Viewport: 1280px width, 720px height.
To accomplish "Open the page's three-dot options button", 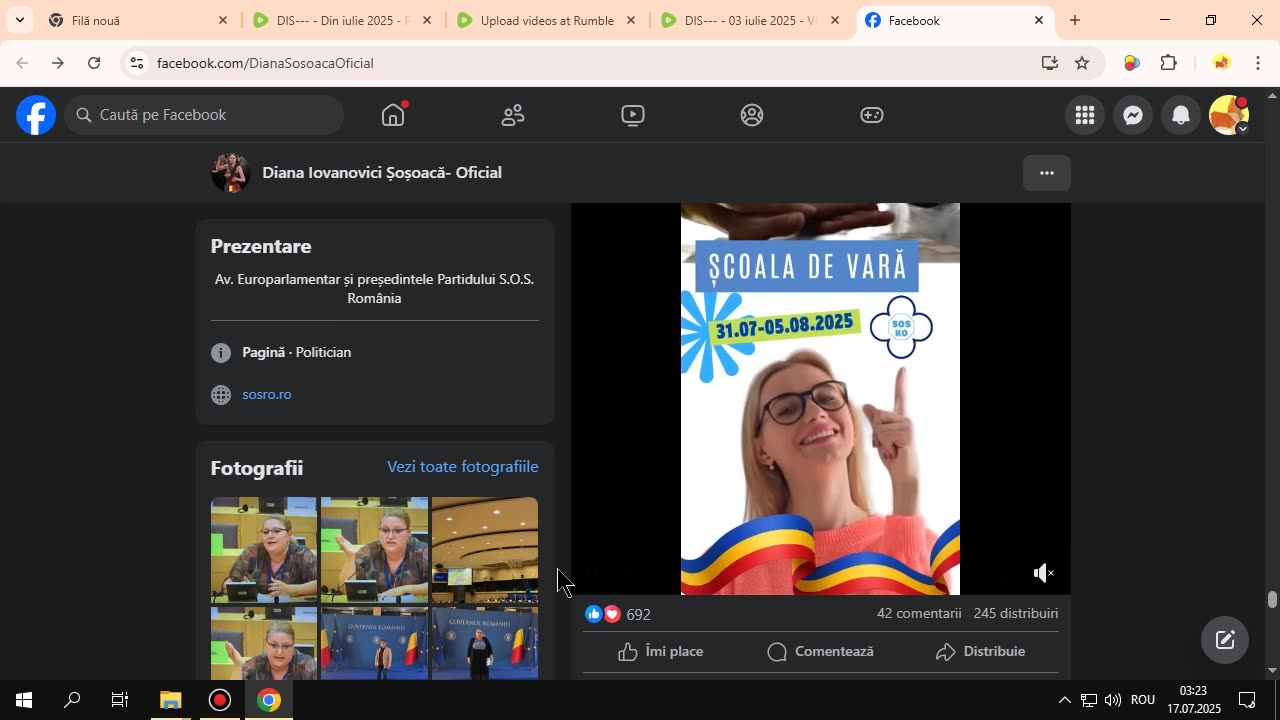I will point(1047,173).
